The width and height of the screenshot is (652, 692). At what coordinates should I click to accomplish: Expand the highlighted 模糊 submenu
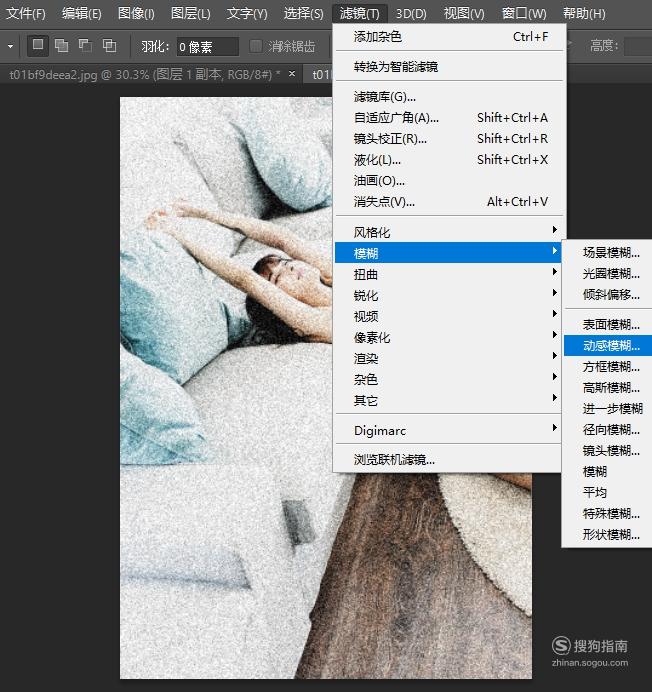click(449, 253)
